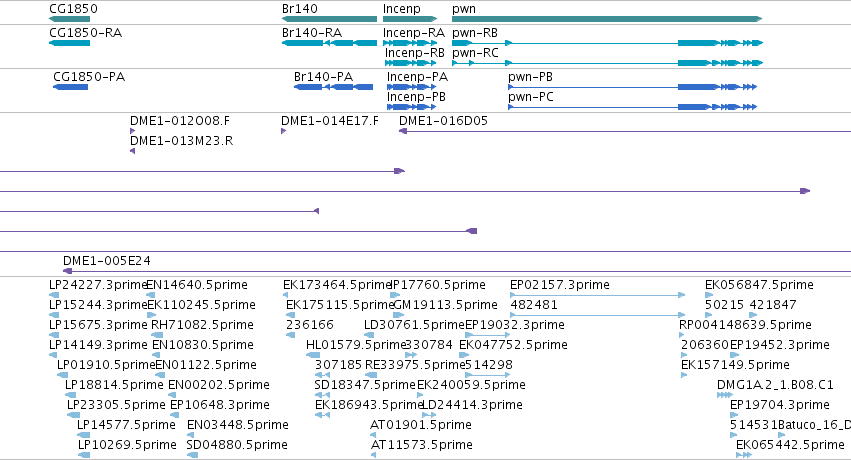Select the CG1850-PA protein label

coord(89,76)
